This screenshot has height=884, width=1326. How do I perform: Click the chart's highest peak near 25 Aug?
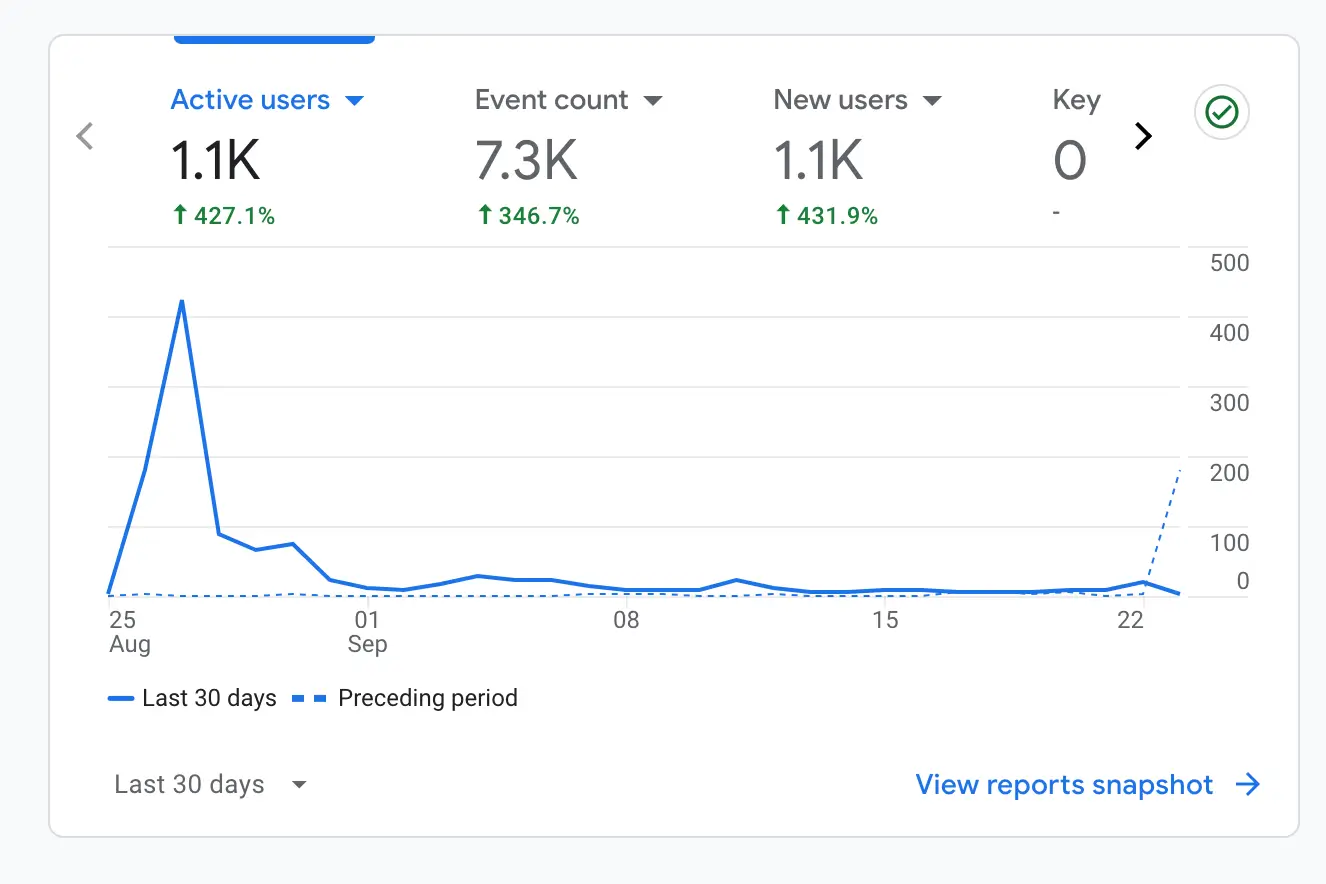coord(181,301)
